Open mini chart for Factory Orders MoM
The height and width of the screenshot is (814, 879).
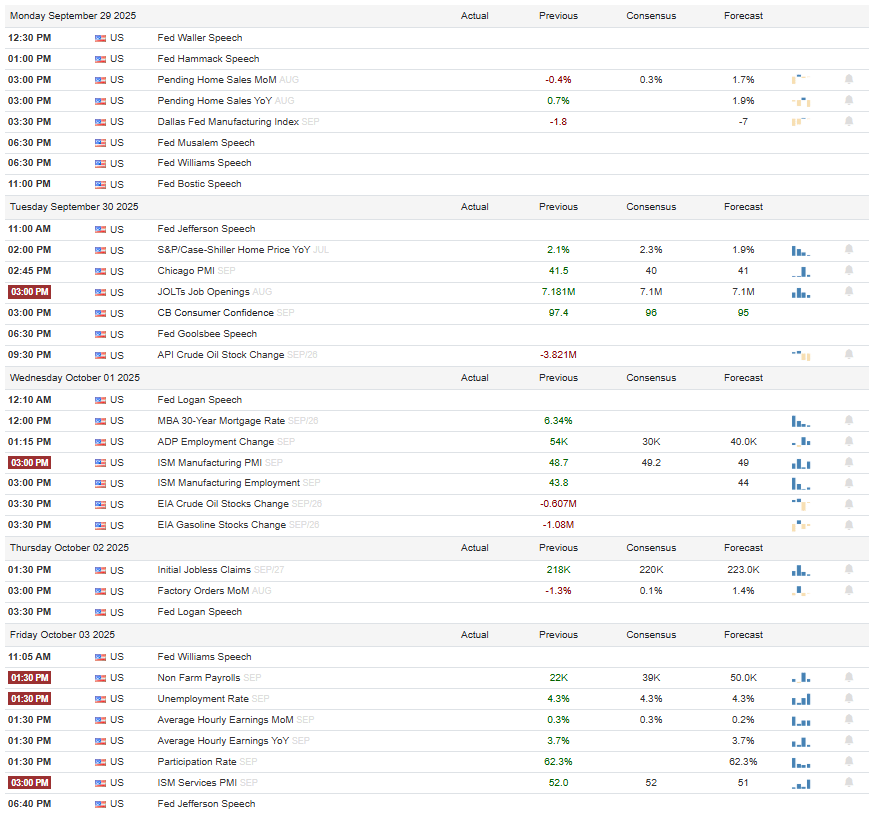click(x=801, y=591)
